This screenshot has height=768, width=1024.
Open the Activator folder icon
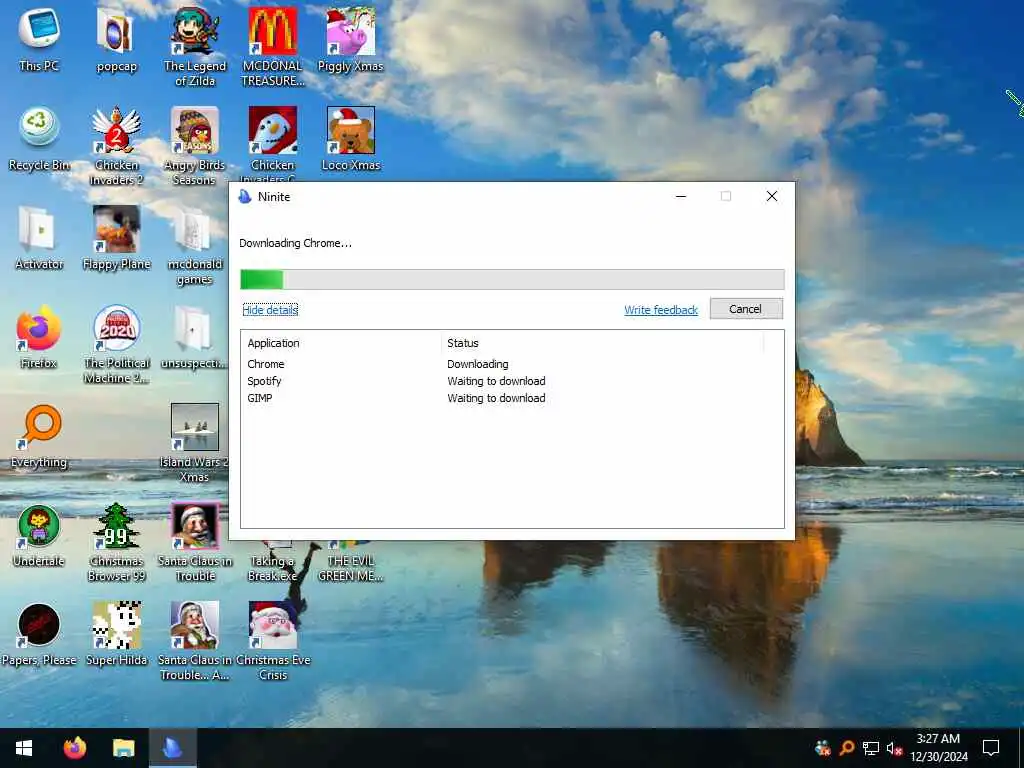[x=39, y=237]
